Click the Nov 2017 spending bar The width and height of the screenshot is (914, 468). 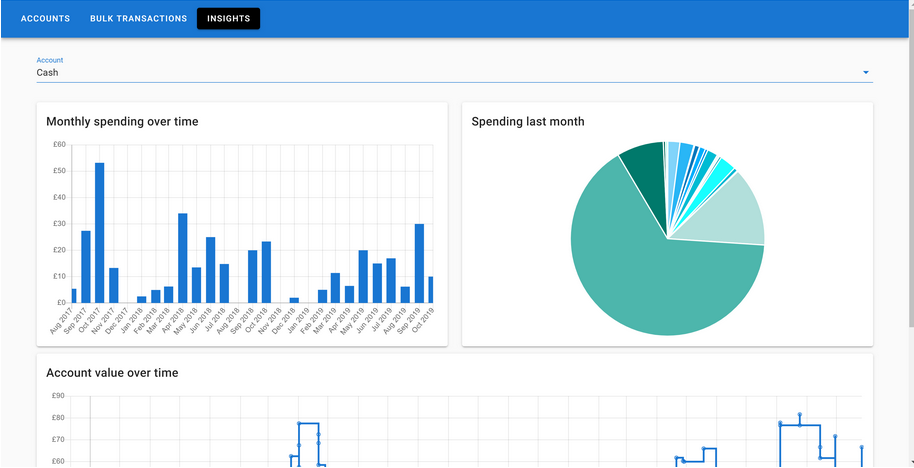tap(114, 286)
